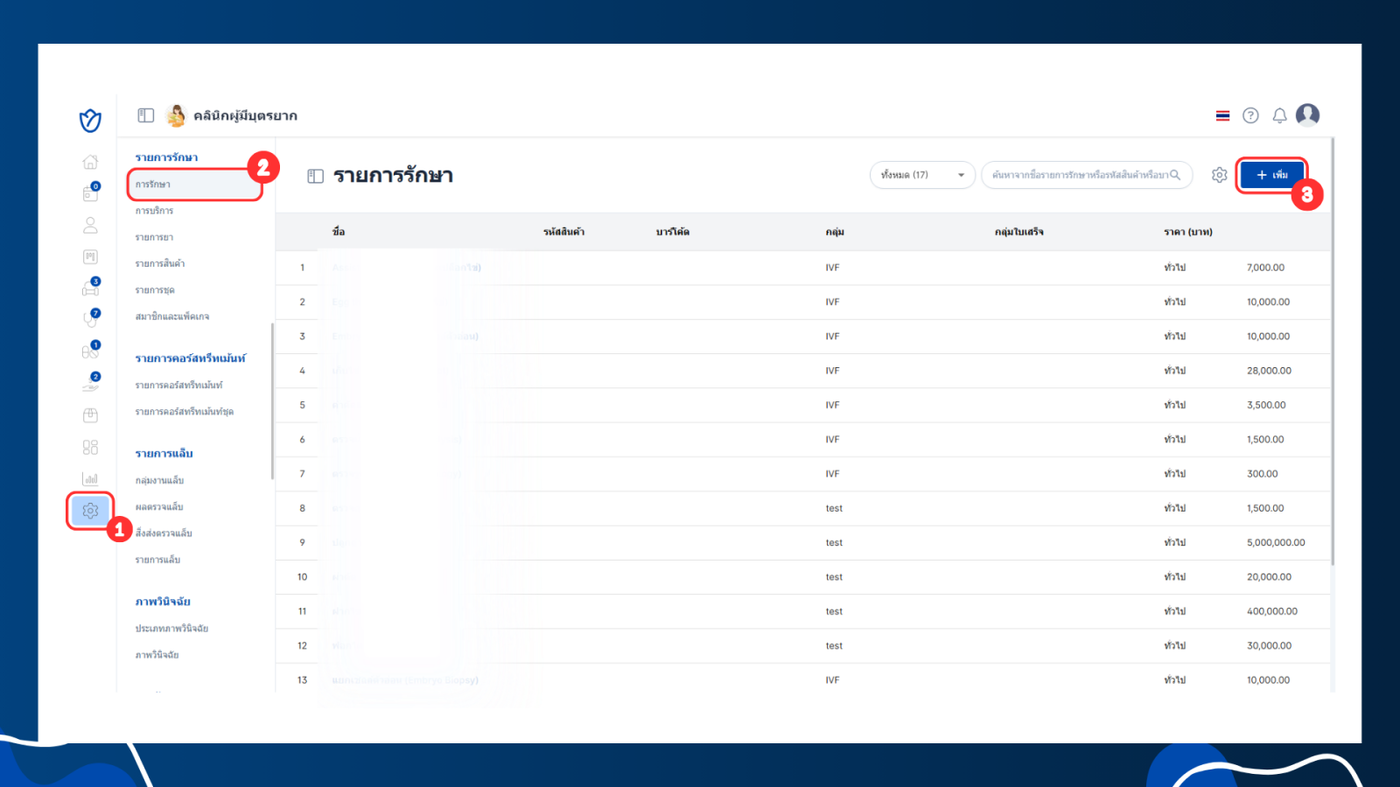Click the กลุ่มใบเสร็จ column header
This screenshot has height=787, width=1400.
(x=1019, y=232)
